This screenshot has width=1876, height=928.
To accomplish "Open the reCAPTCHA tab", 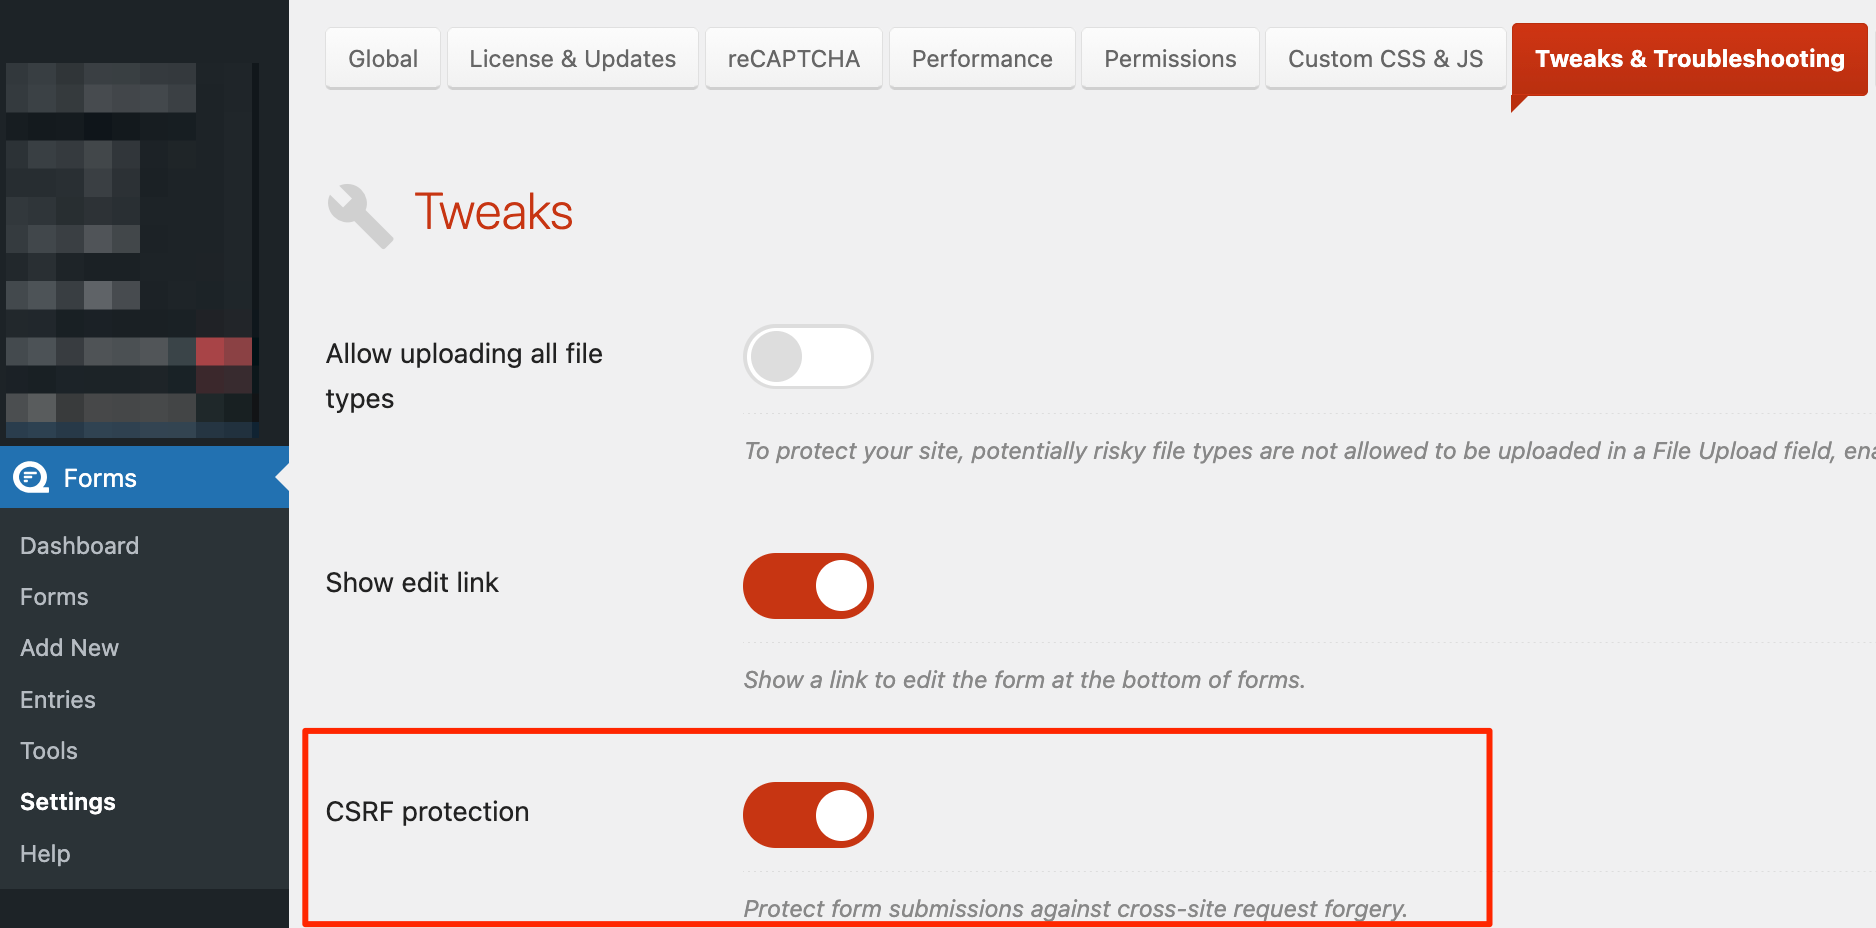I will click(793, 59).
